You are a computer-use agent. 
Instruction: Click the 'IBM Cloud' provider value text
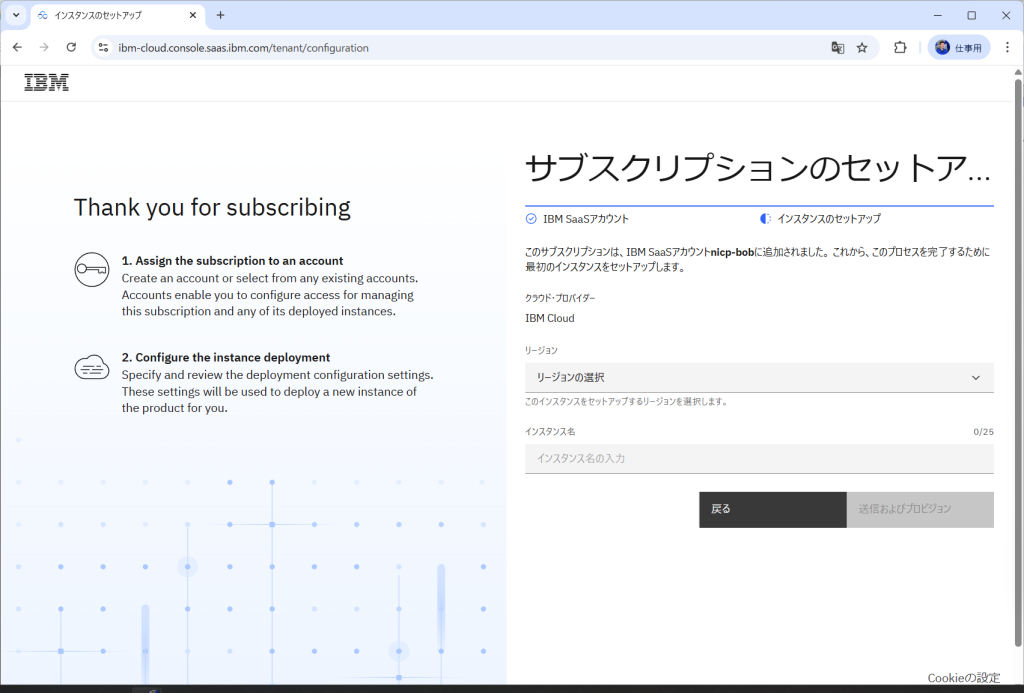pyautogui.click(x=550, y=318)
